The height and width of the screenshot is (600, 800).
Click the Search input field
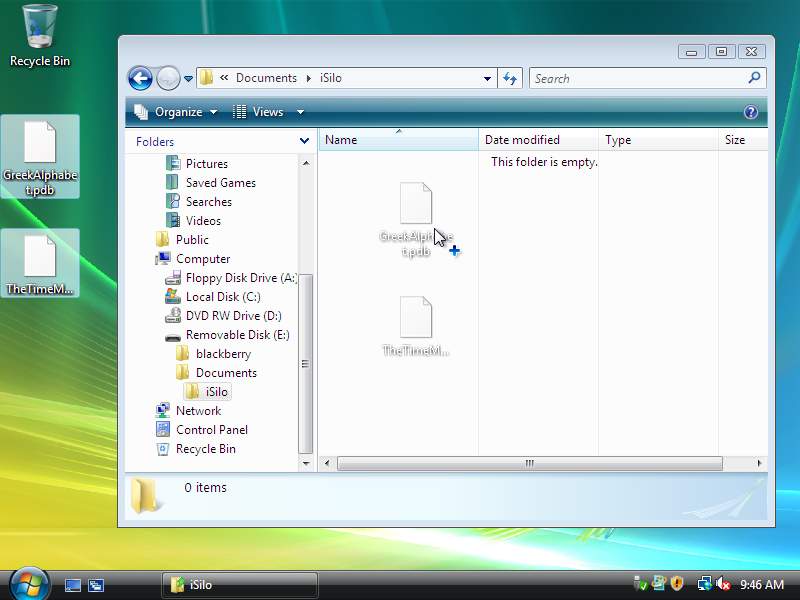[640, 78]
